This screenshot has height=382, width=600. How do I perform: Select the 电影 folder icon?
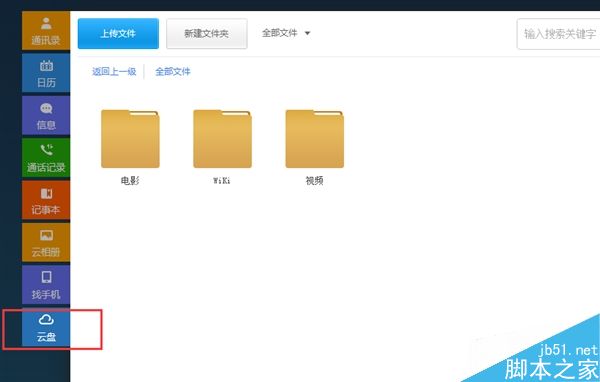click(x=130, y=139)
